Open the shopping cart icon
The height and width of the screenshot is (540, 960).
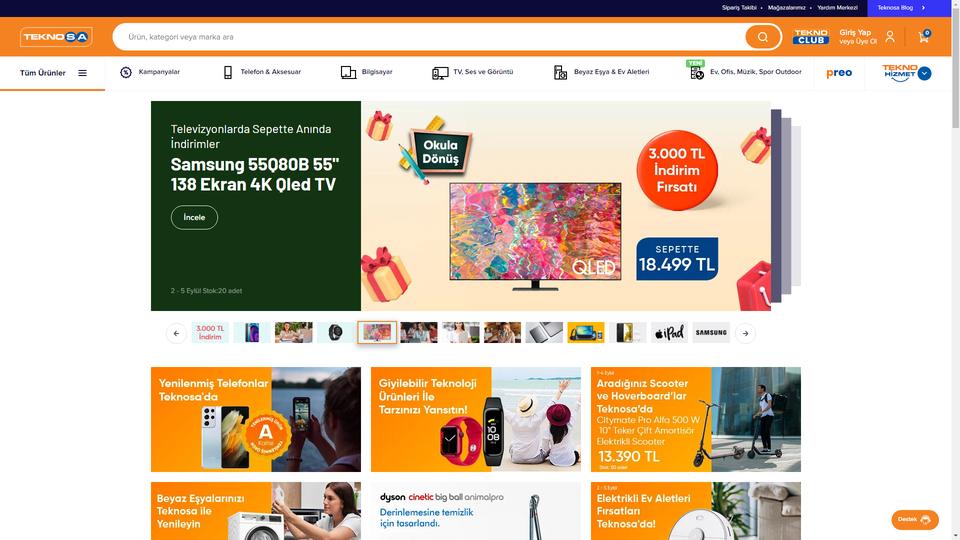pos(924,37)
